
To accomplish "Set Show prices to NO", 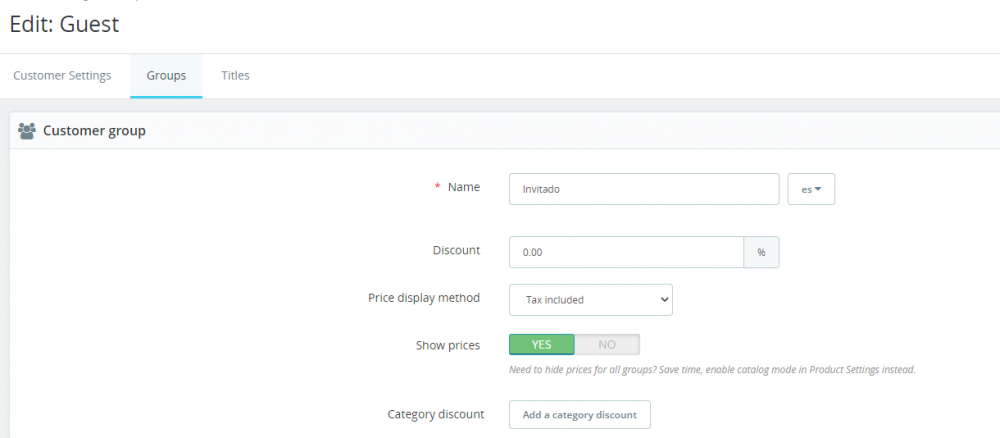I will pyautogui.click(x=607, y=344).
